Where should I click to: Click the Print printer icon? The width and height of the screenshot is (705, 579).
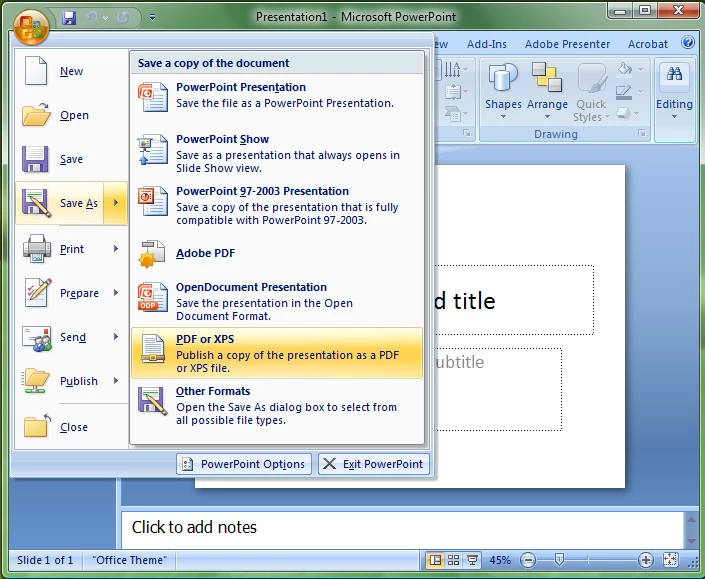[x=37, y=248]
